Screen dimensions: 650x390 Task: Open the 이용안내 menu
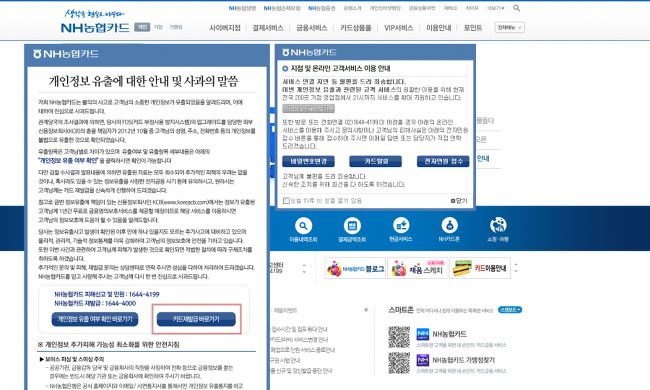coord(439,28)
